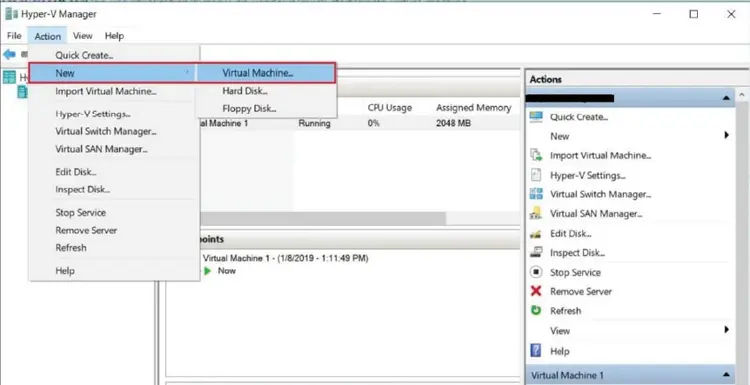
Task: Click Virtual SAN Manager icon in Actions pane
Action: point(536,213)
